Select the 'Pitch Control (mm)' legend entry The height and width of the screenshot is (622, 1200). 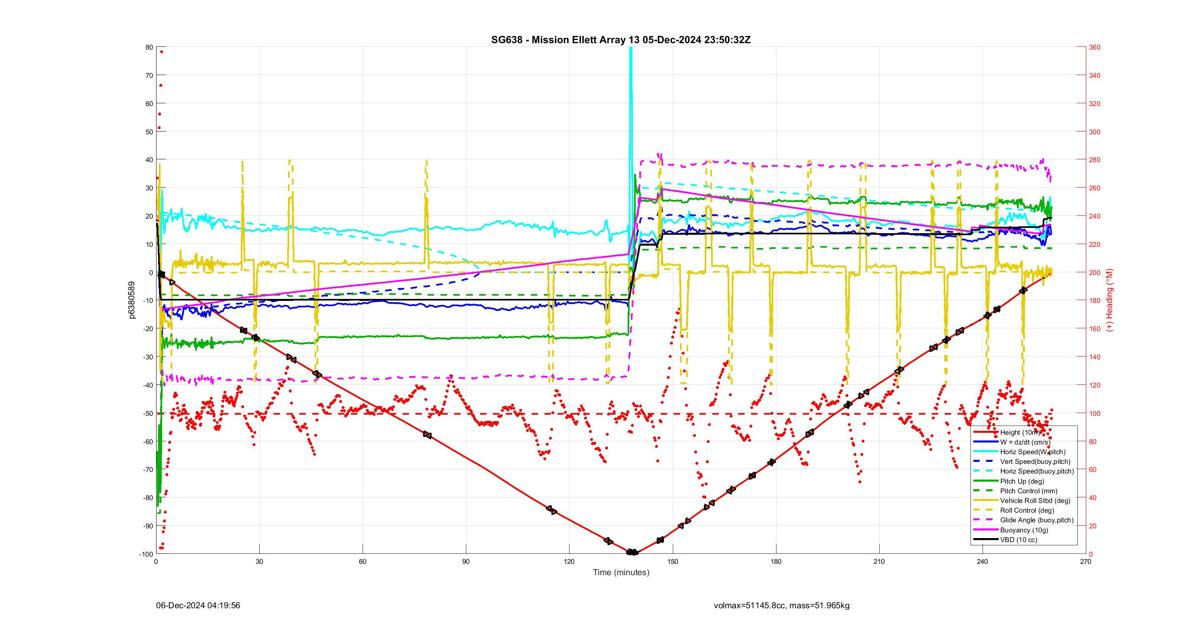tap(1029, 491)
